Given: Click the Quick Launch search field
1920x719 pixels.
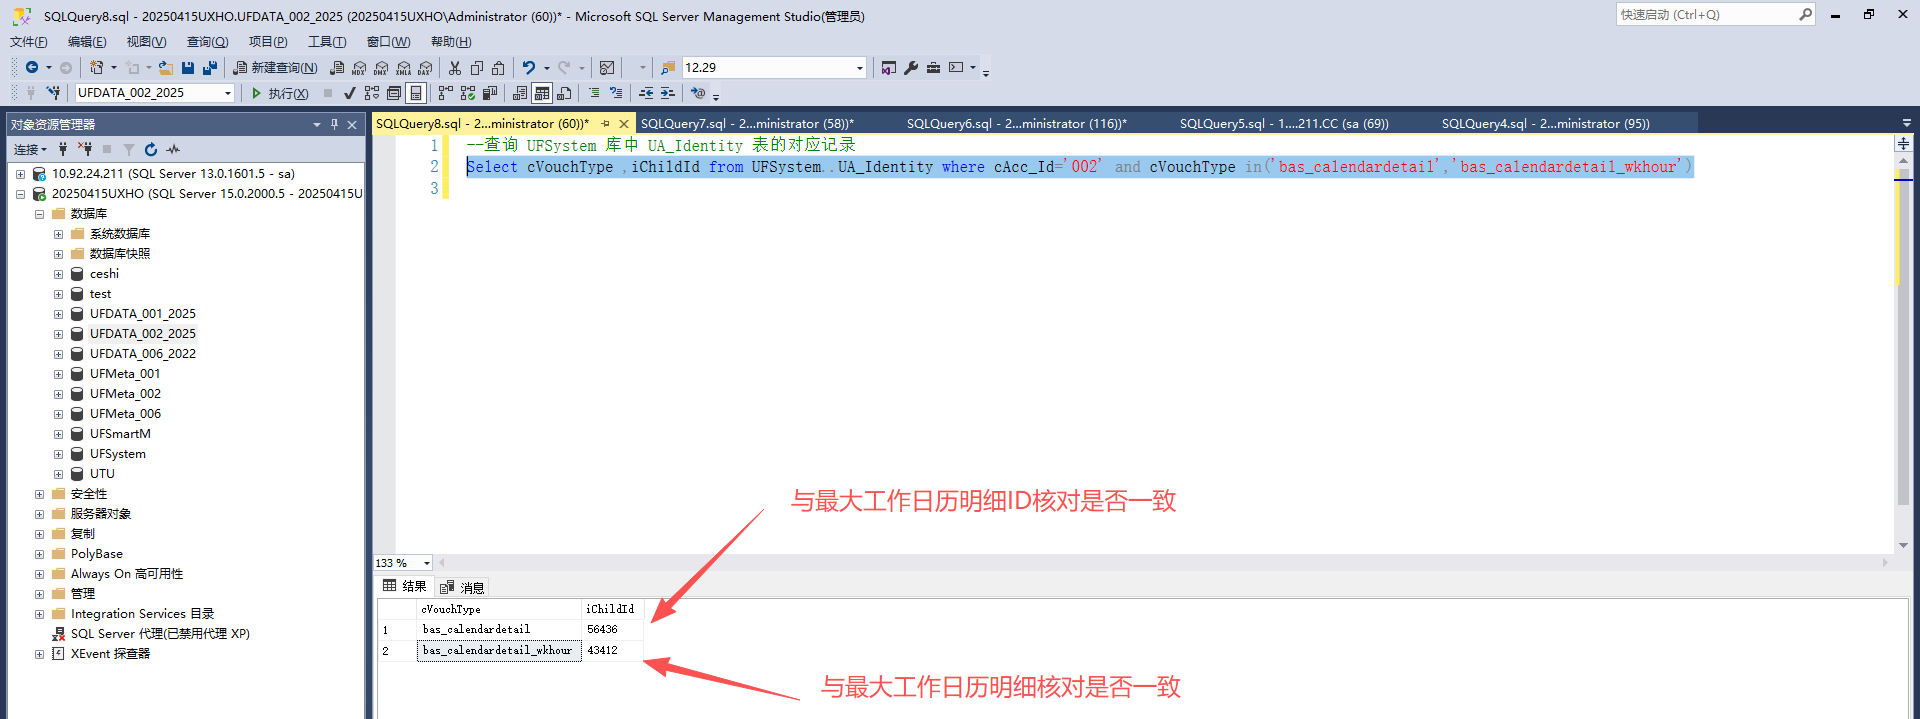Looking at the screenshot, I should pos(1706,15).
